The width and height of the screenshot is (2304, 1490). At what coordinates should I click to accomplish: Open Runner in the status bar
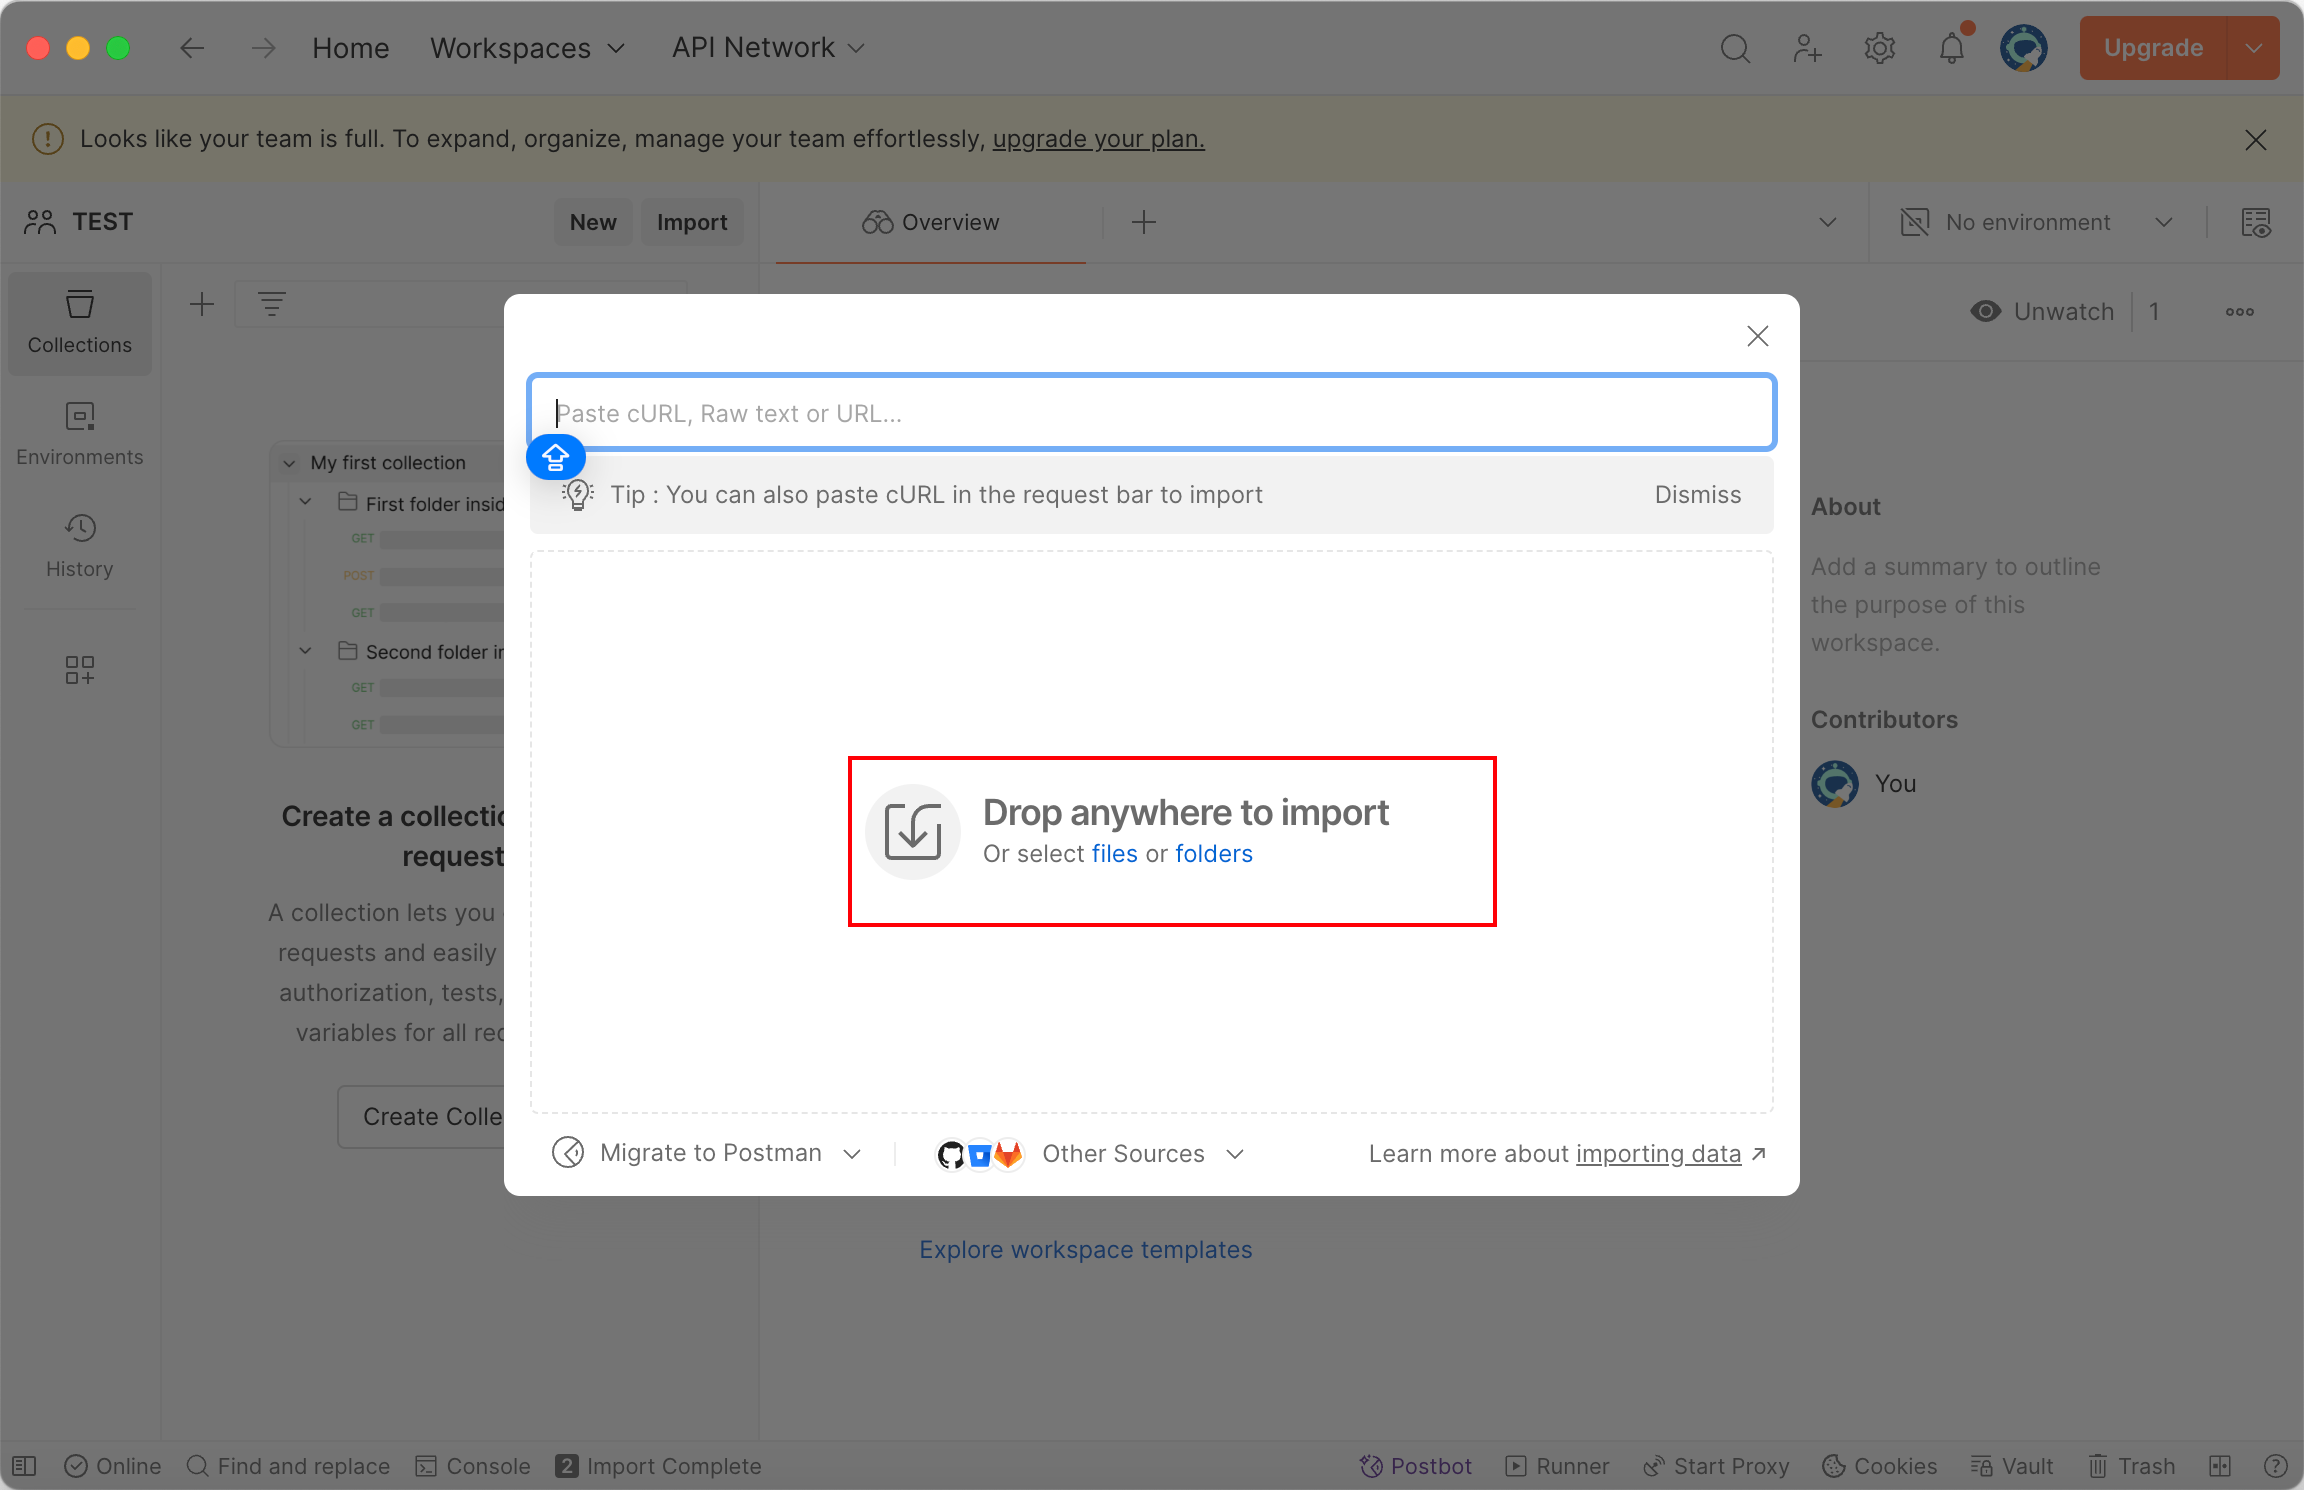(x=1558, y=1466)
